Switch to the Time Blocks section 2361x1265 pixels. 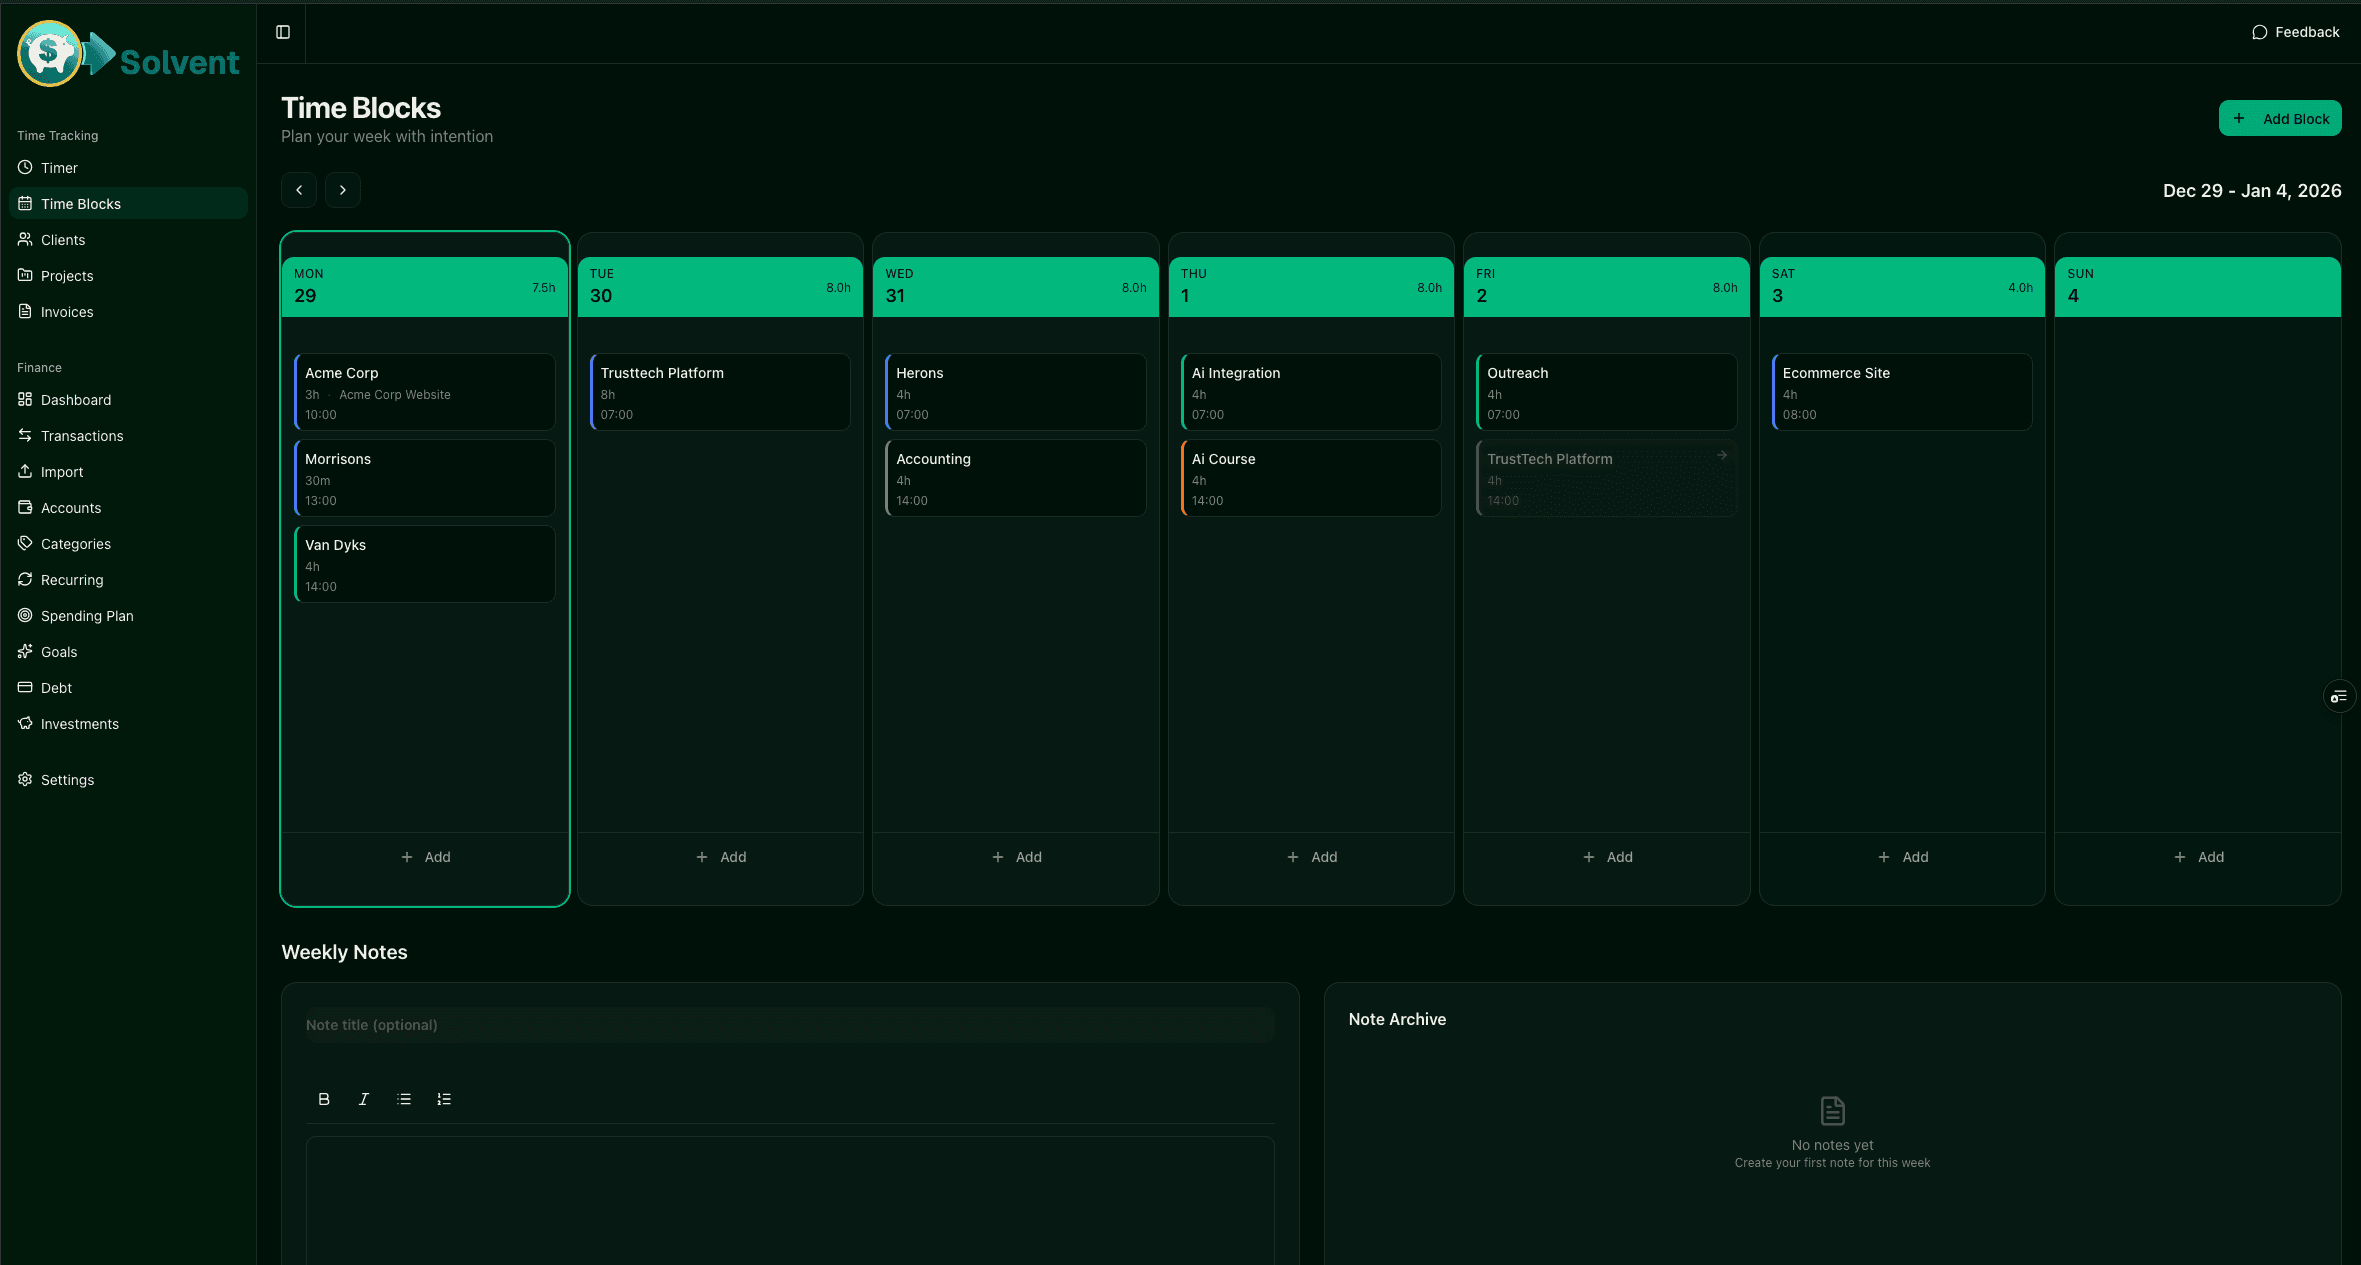(81, 203)
